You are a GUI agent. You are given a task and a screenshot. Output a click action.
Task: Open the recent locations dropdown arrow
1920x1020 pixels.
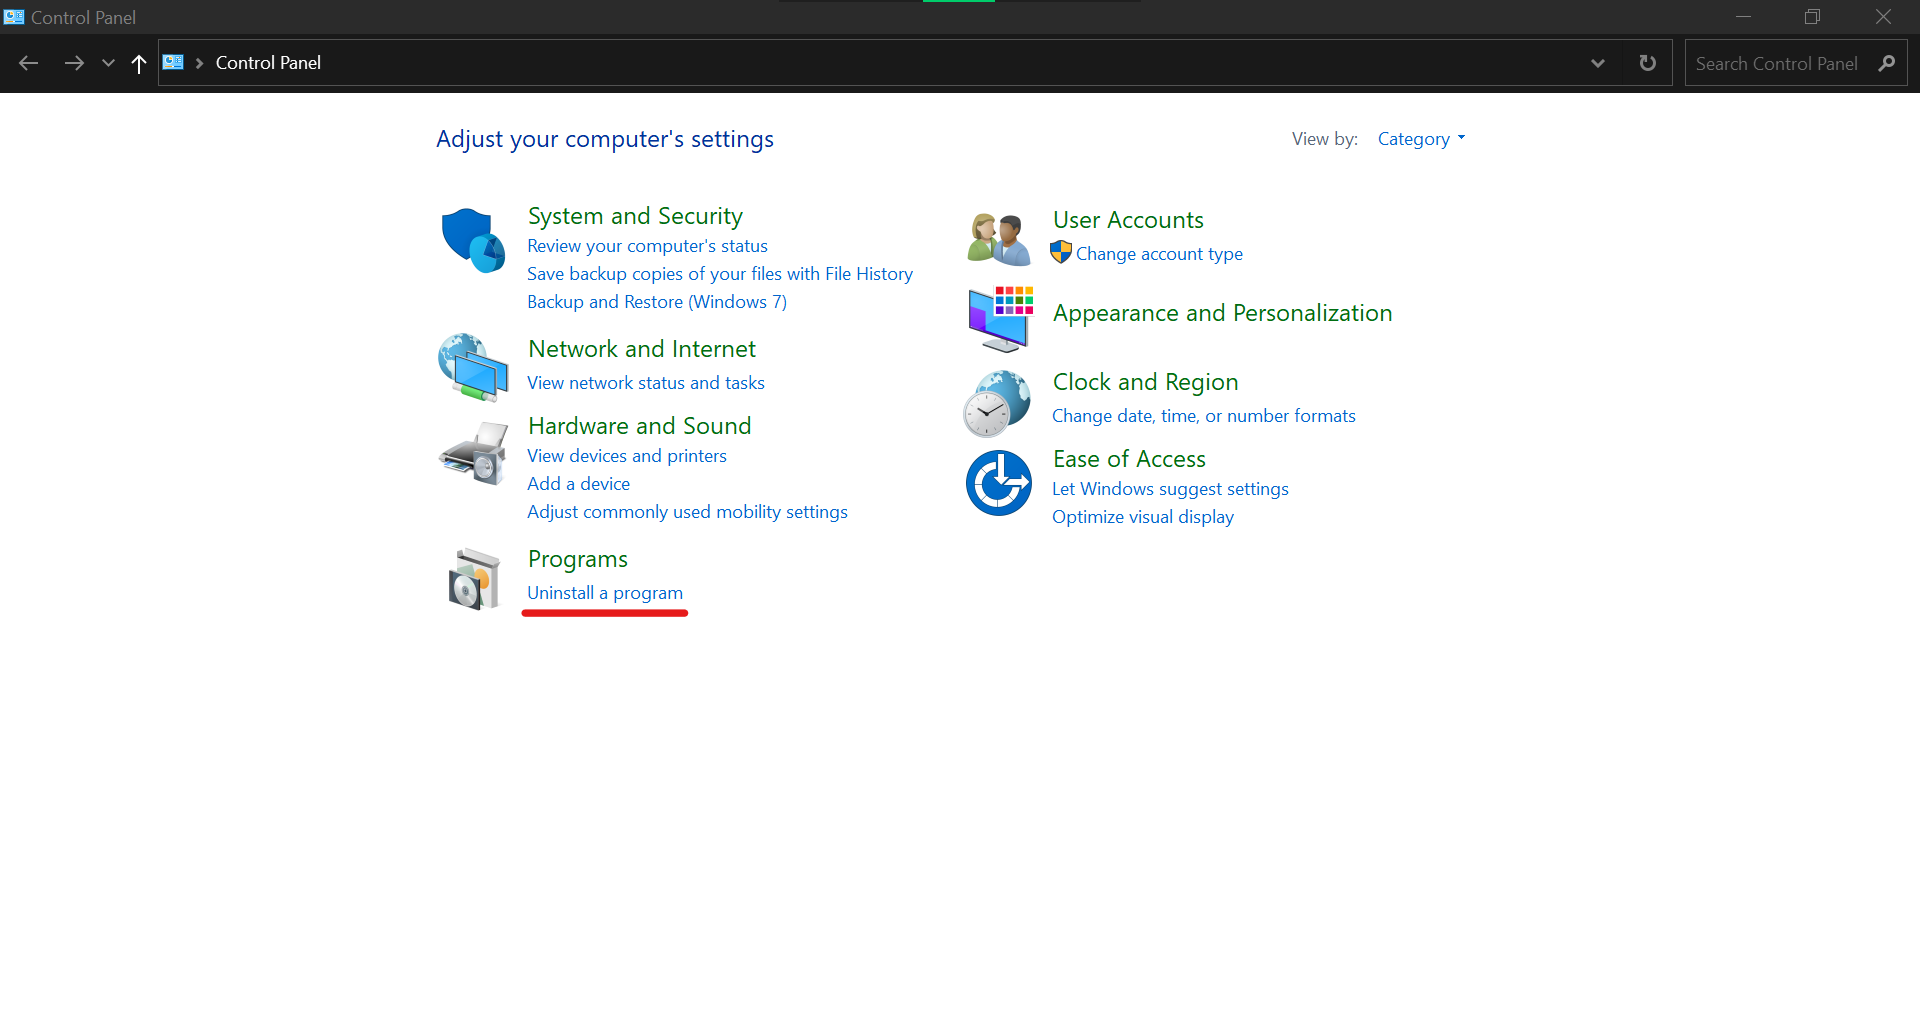(108, 63)
